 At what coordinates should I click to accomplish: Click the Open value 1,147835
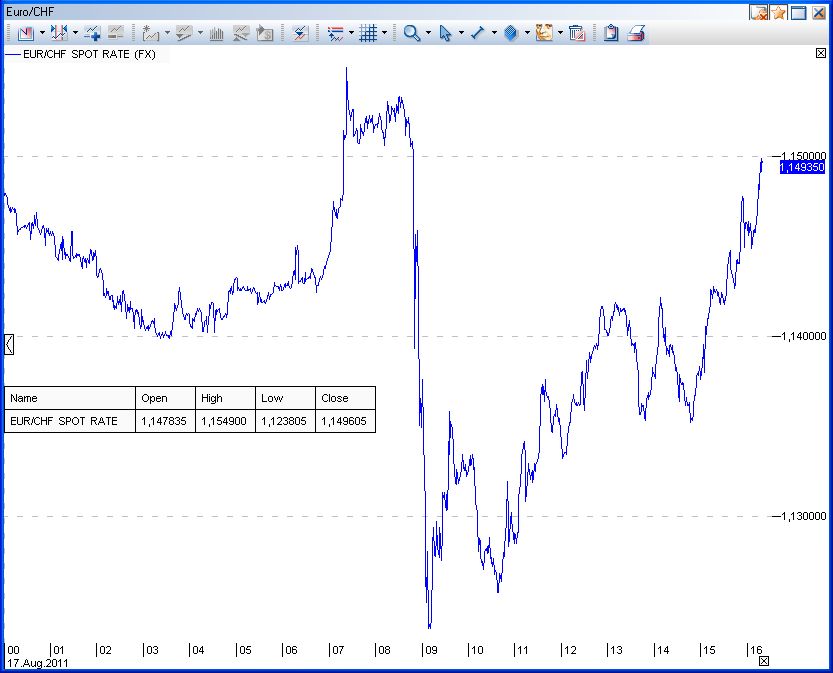point(164,421)
